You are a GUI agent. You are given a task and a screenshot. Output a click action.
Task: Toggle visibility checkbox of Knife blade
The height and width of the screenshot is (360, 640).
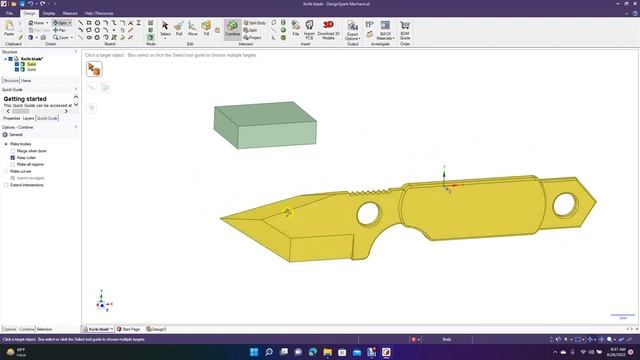pos(11,59)
